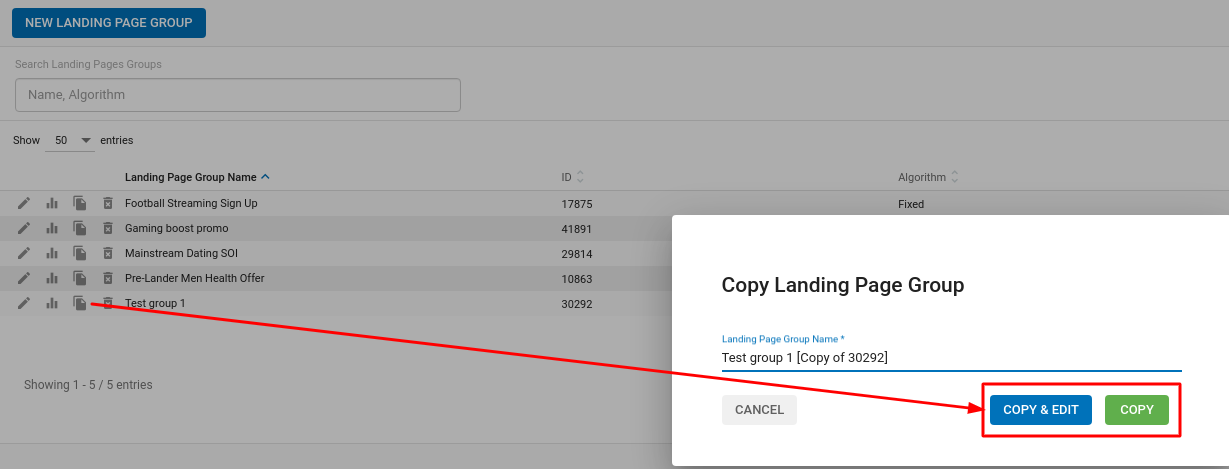The image size is (1229, 469).
Task: Open the Show entries dropdown
Action: click(x=70, y=141)
